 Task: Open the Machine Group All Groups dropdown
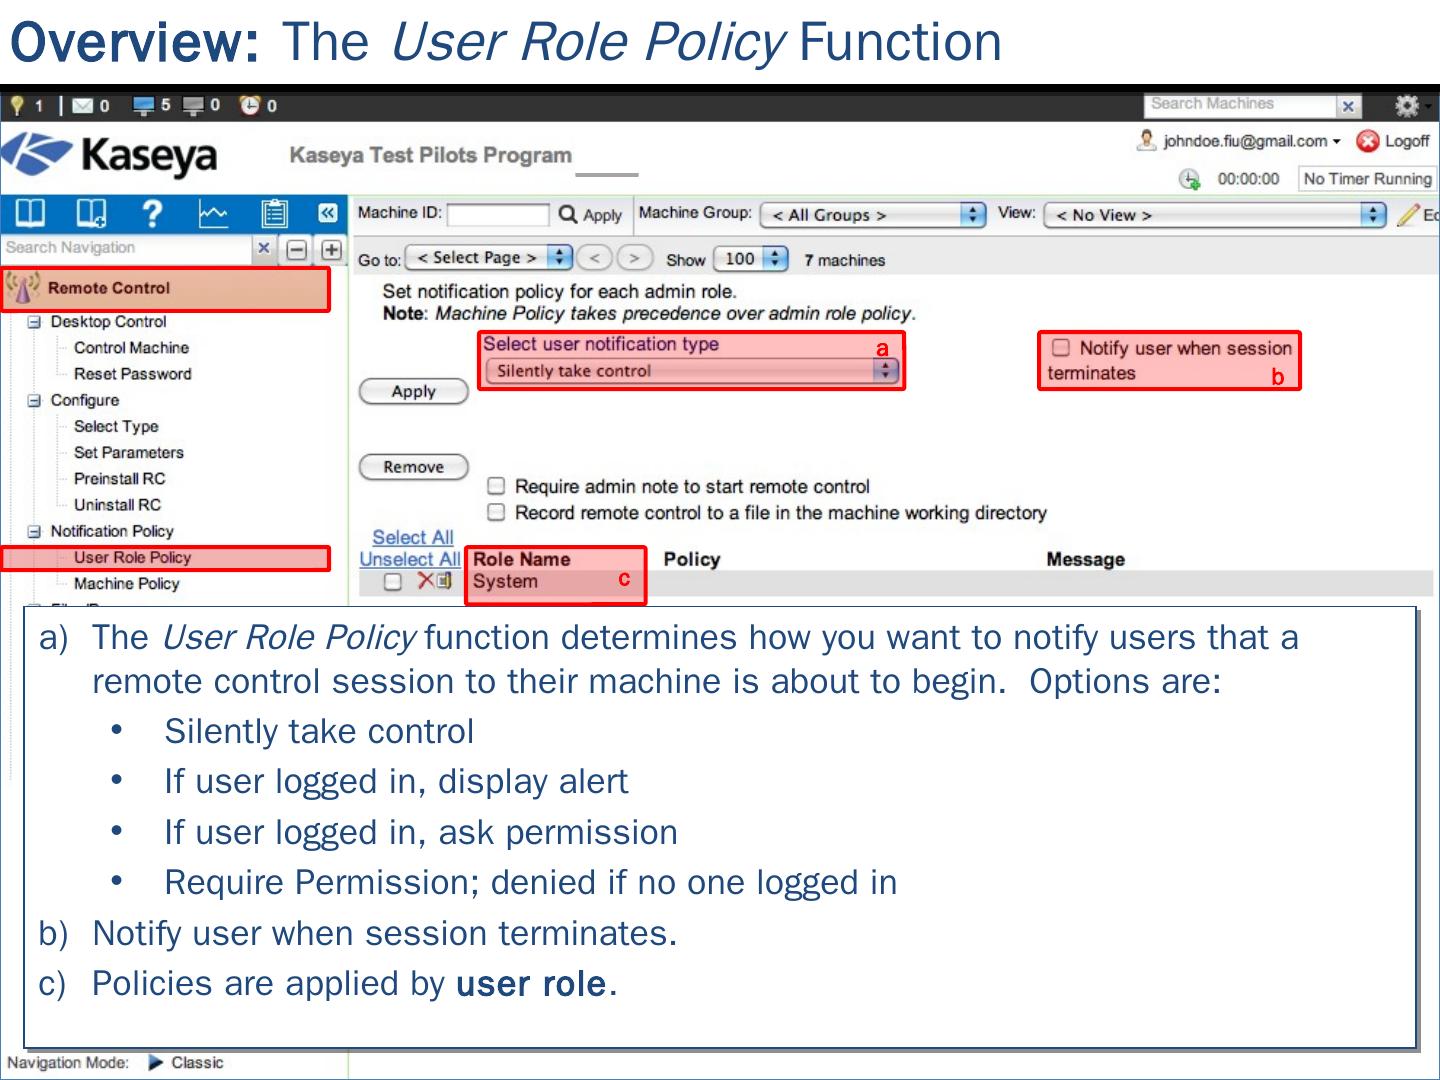(872, 215)
